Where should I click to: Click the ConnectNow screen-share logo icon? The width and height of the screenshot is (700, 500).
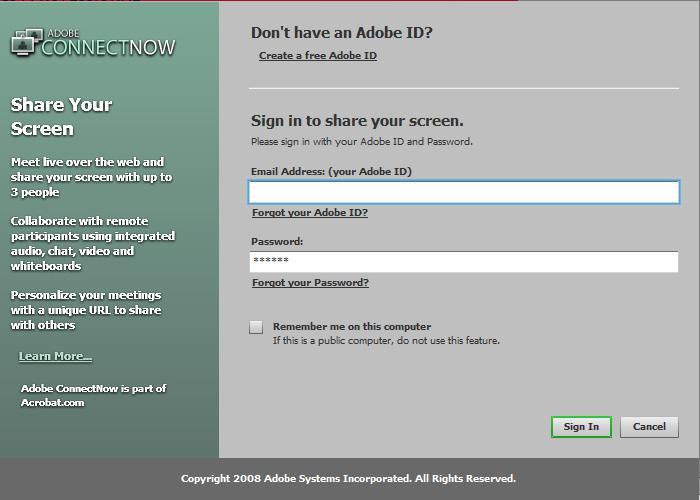click(x=25, y=43)
